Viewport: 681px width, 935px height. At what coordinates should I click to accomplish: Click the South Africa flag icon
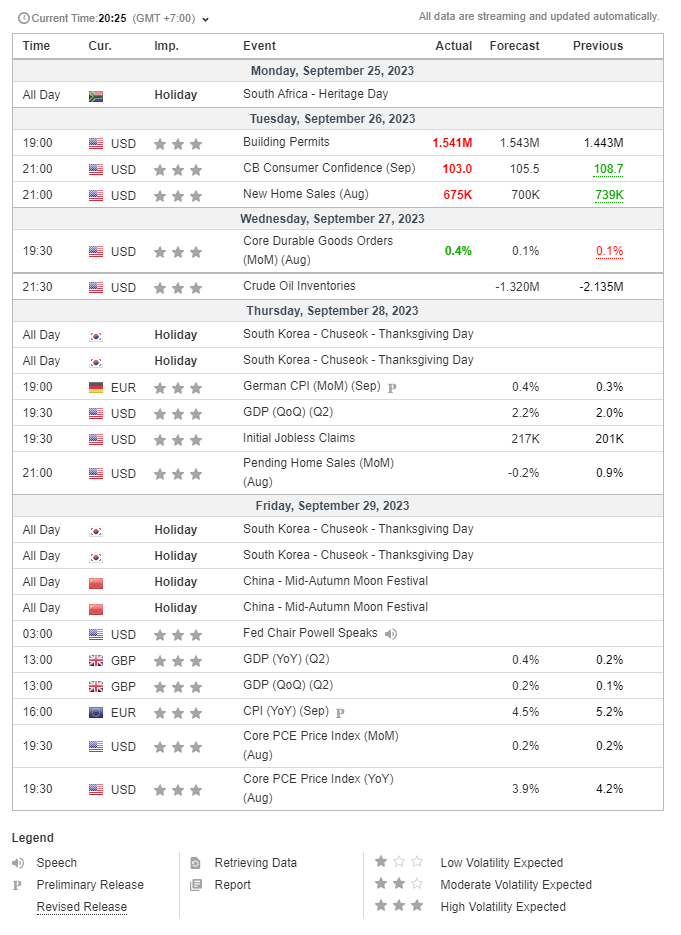95,96
